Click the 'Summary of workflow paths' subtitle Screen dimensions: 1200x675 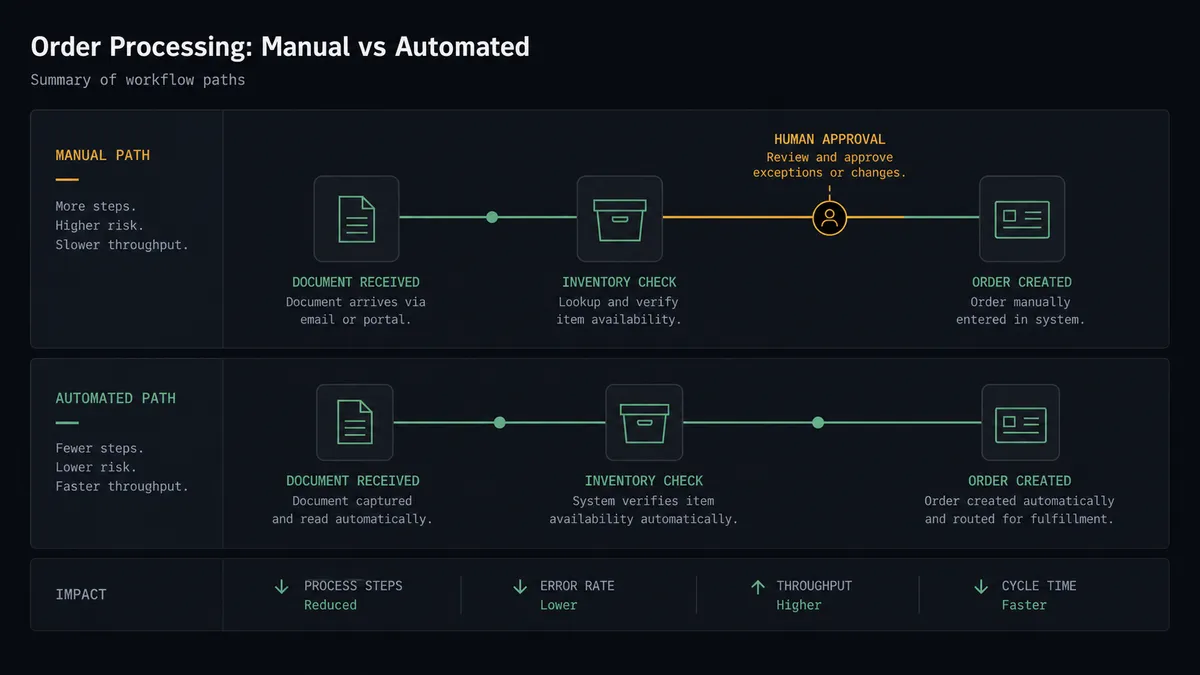(x=138, y=80)
